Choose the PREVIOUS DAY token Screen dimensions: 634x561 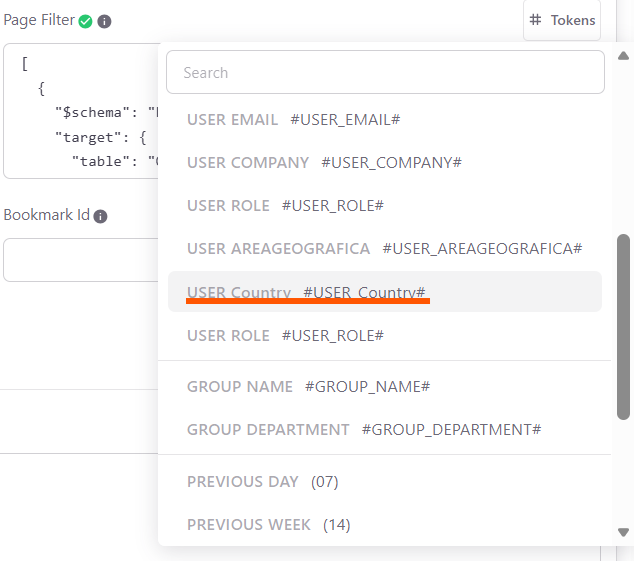click(263, 482)
